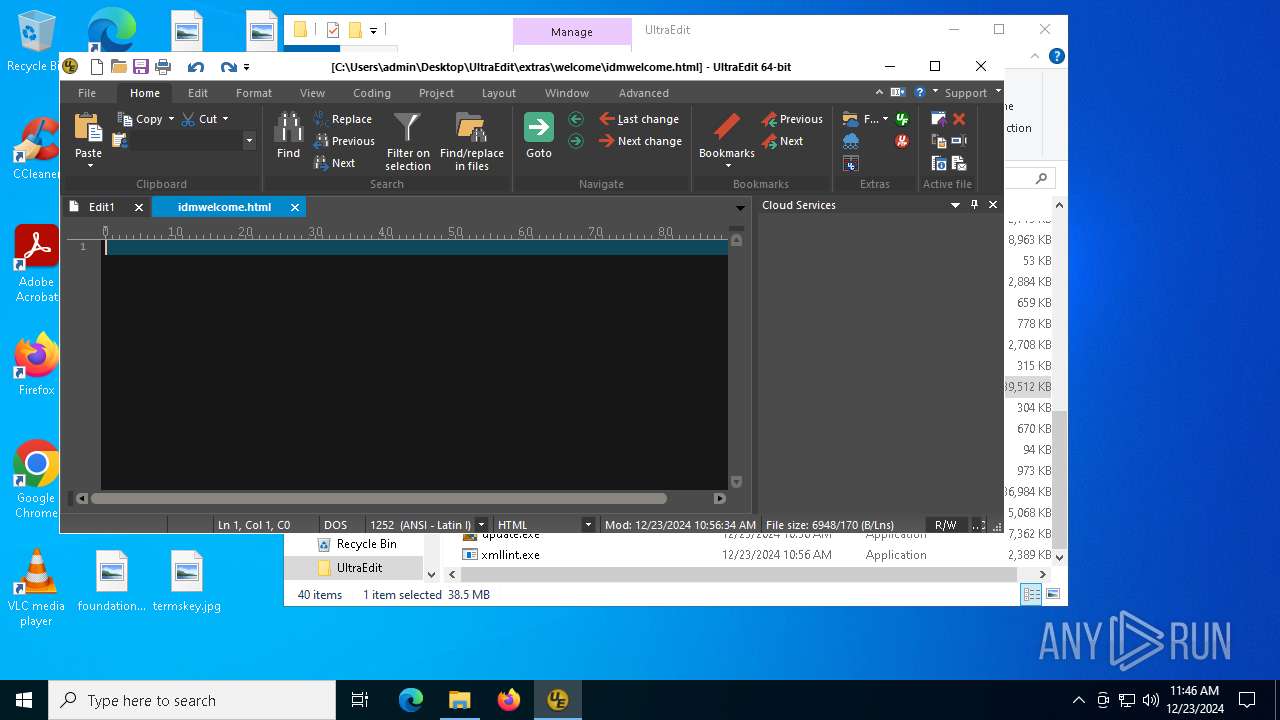Go to Previous bookmark
Screen dimensions: 1280x720
pos(792,119)
